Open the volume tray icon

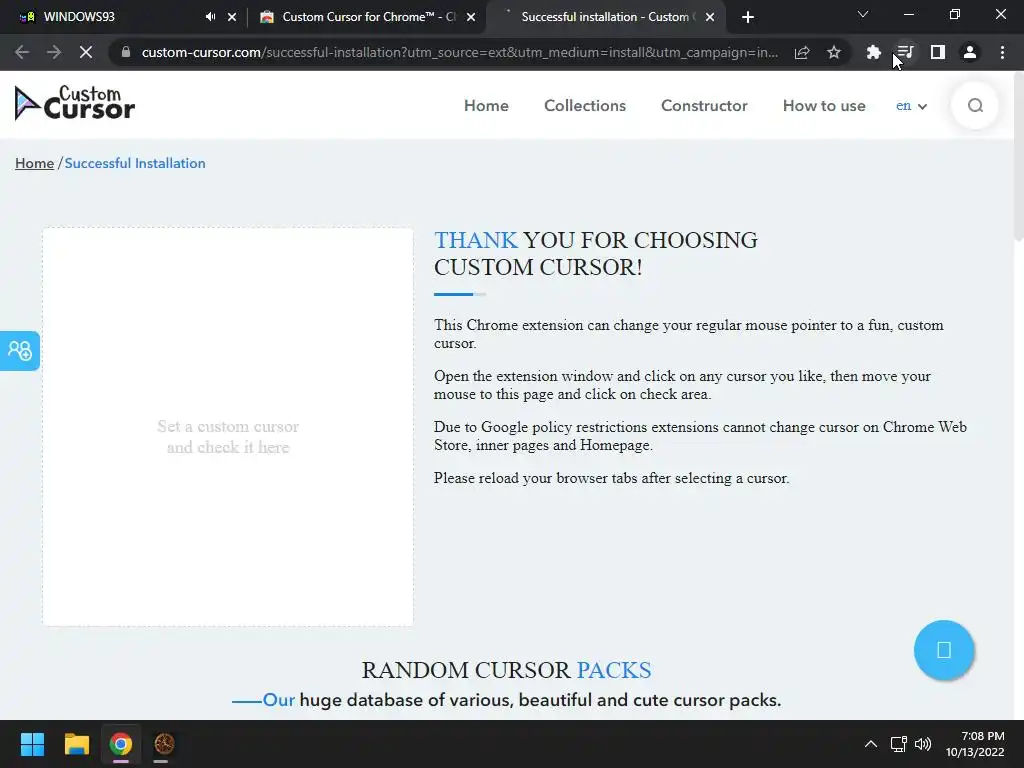[x=923, y=744]
